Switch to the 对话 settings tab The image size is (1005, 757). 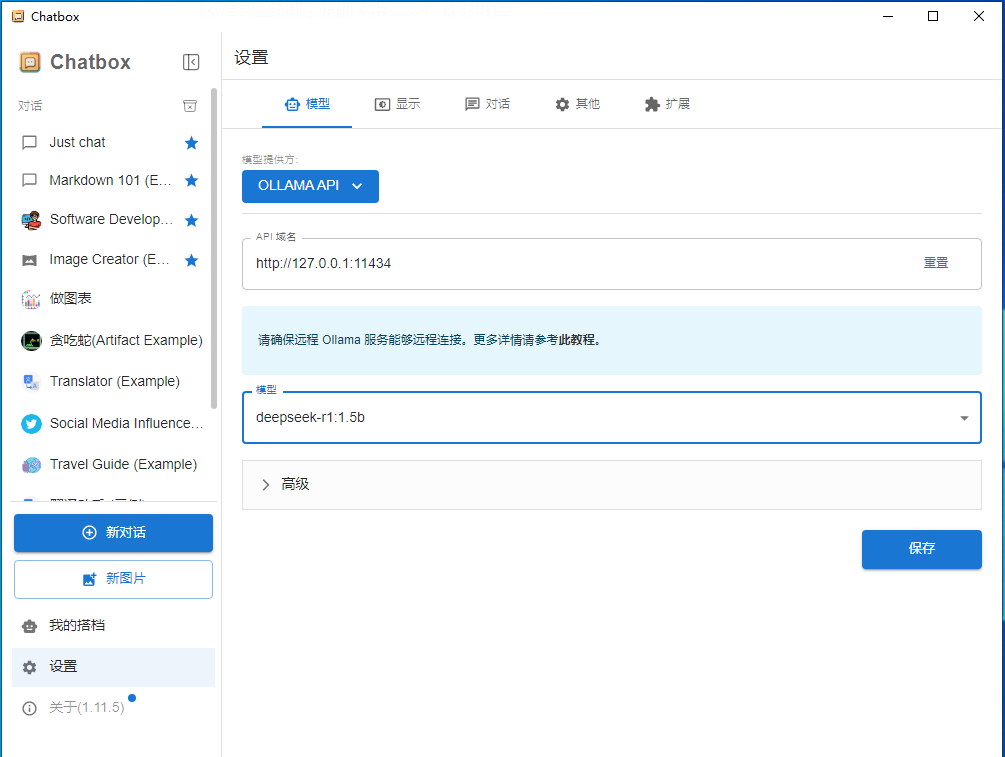(487, 104)
